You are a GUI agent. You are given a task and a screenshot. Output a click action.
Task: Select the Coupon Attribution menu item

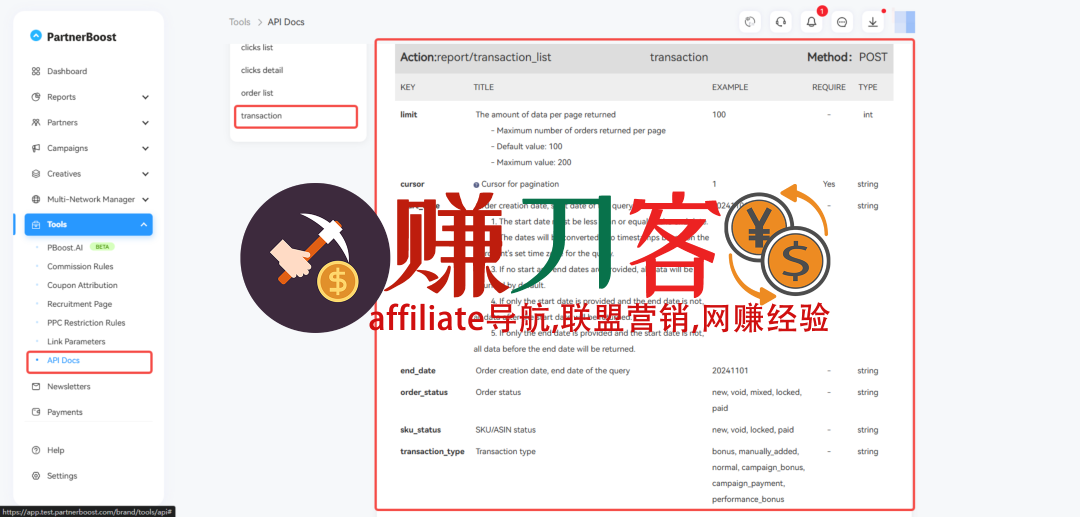pyautogui.click(x=82, y=286)
